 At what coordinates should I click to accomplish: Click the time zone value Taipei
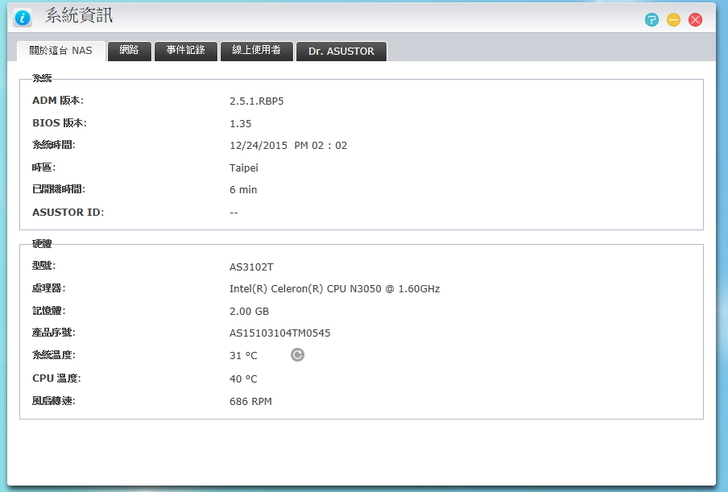click(244, 168)
